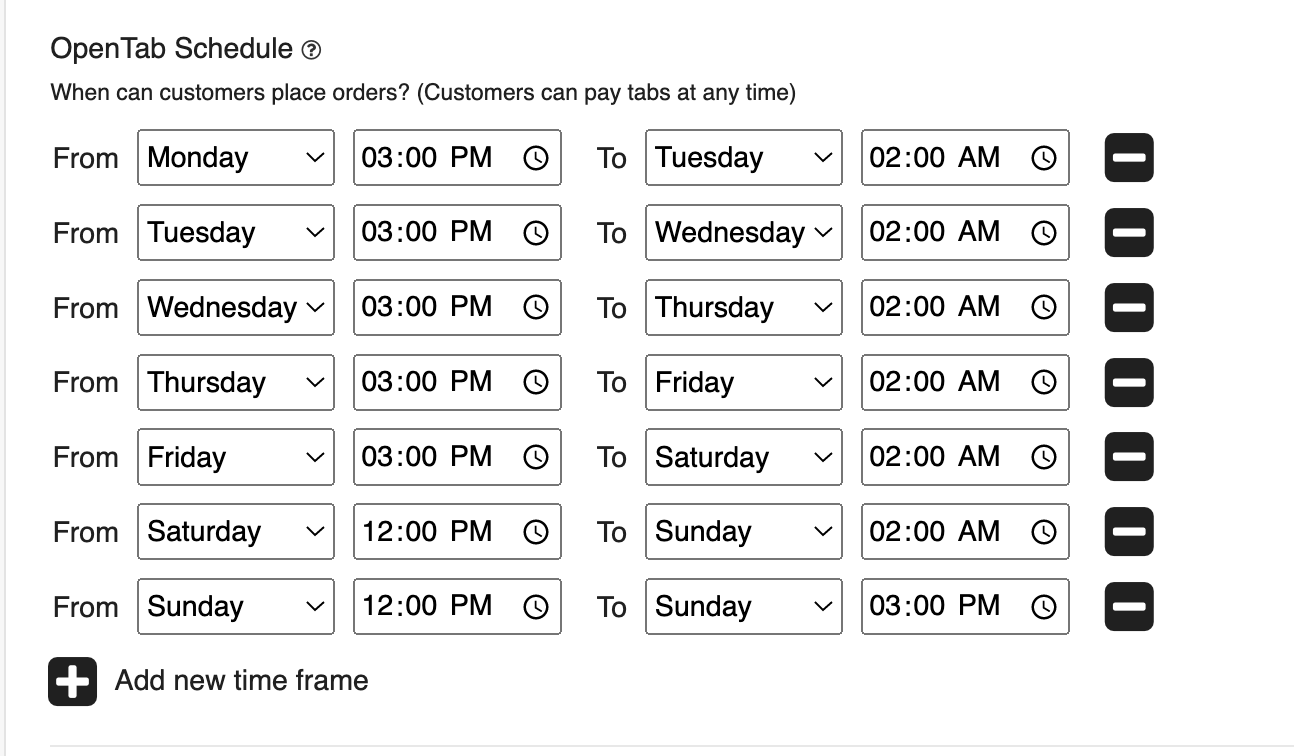The width and height of the screenshot is (1294, 756).
Task: Open clock picker for Monday 03:00 PM start
Action: tap(536, 158)
